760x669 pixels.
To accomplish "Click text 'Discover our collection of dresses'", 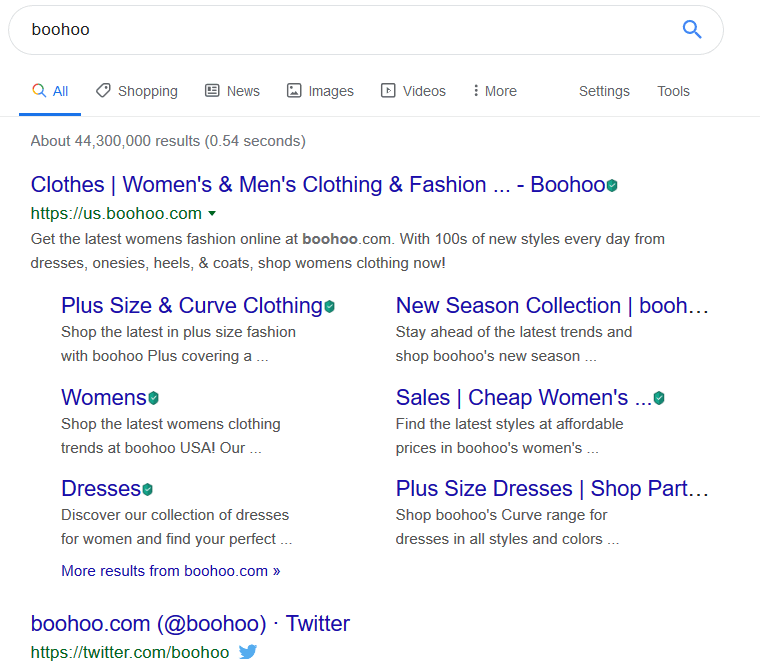I will click(x=175, y=515).
